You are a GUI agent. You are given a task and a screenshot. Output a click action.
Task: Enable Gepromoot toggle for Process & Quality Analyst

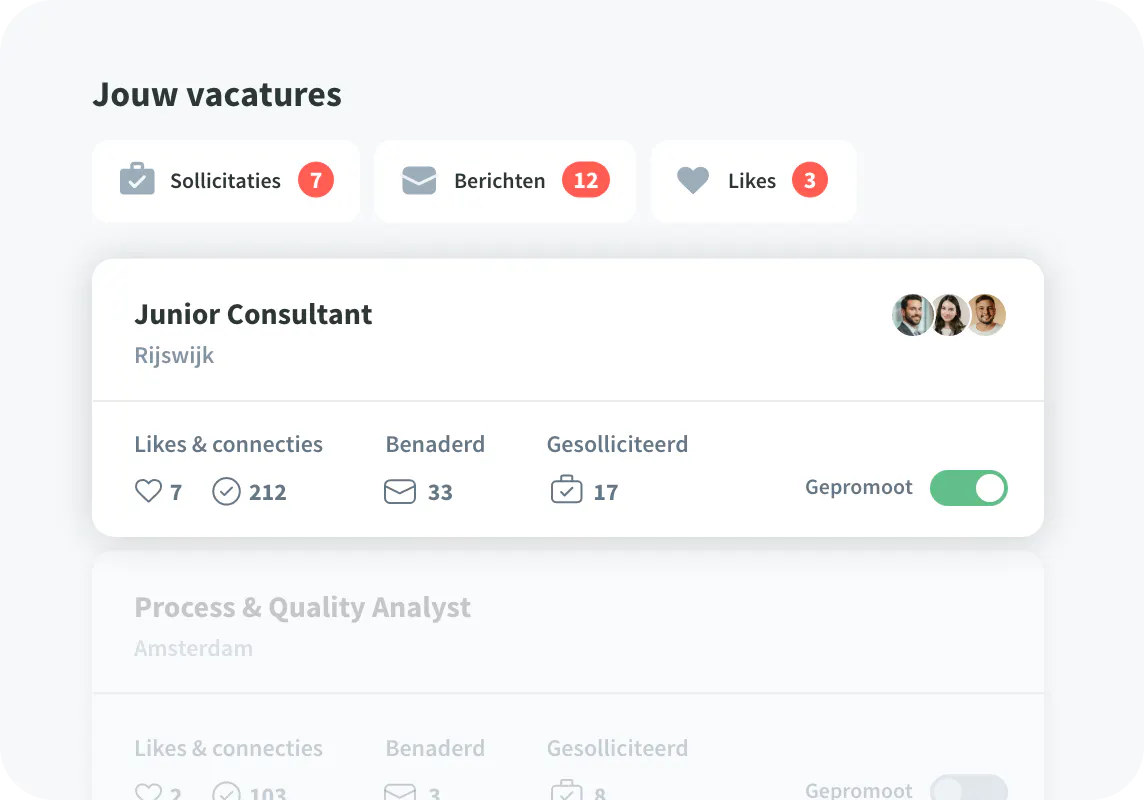968,789
